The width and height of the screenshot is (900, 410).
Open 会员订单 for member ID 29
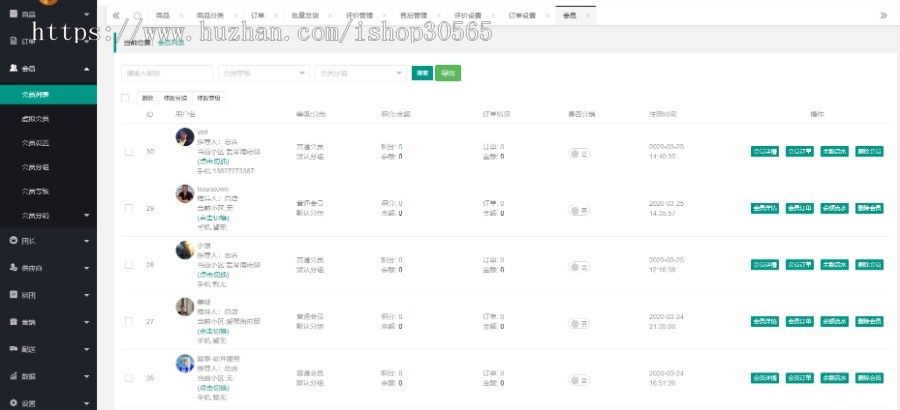click(800, 208)
